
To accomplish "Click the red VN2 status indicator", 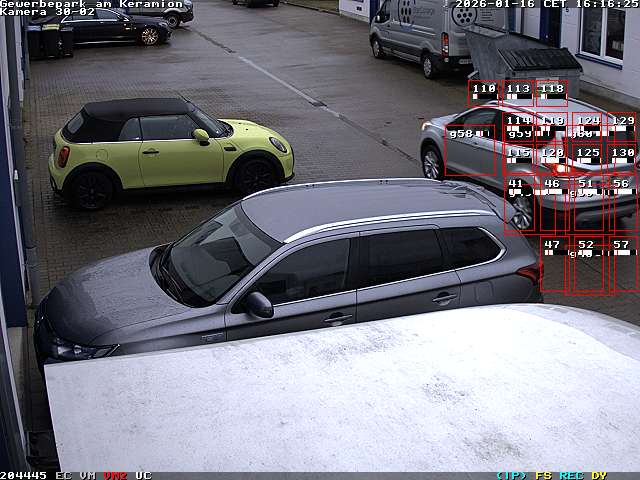I will (115, 475).
